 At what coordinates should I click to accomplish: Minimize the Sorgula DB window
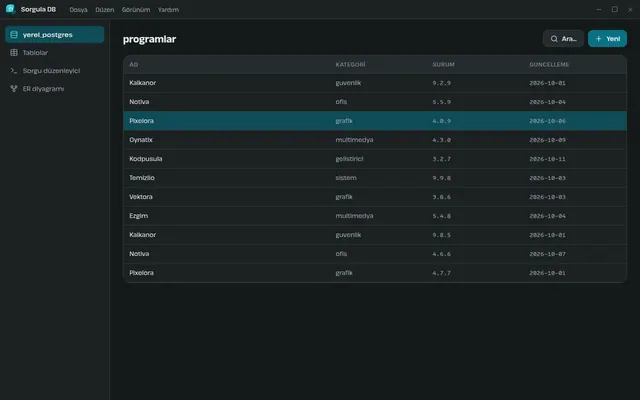pos(599,9)
